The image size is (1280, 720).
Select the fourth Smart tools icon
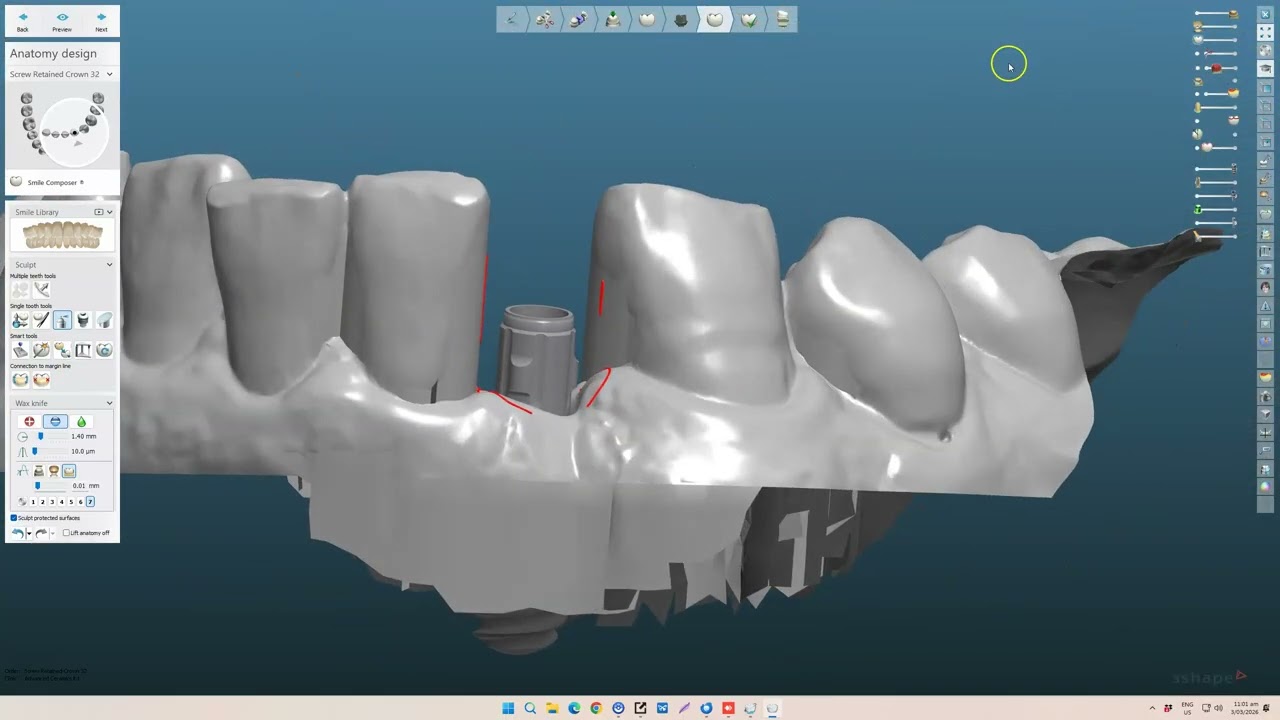[83, 350]
